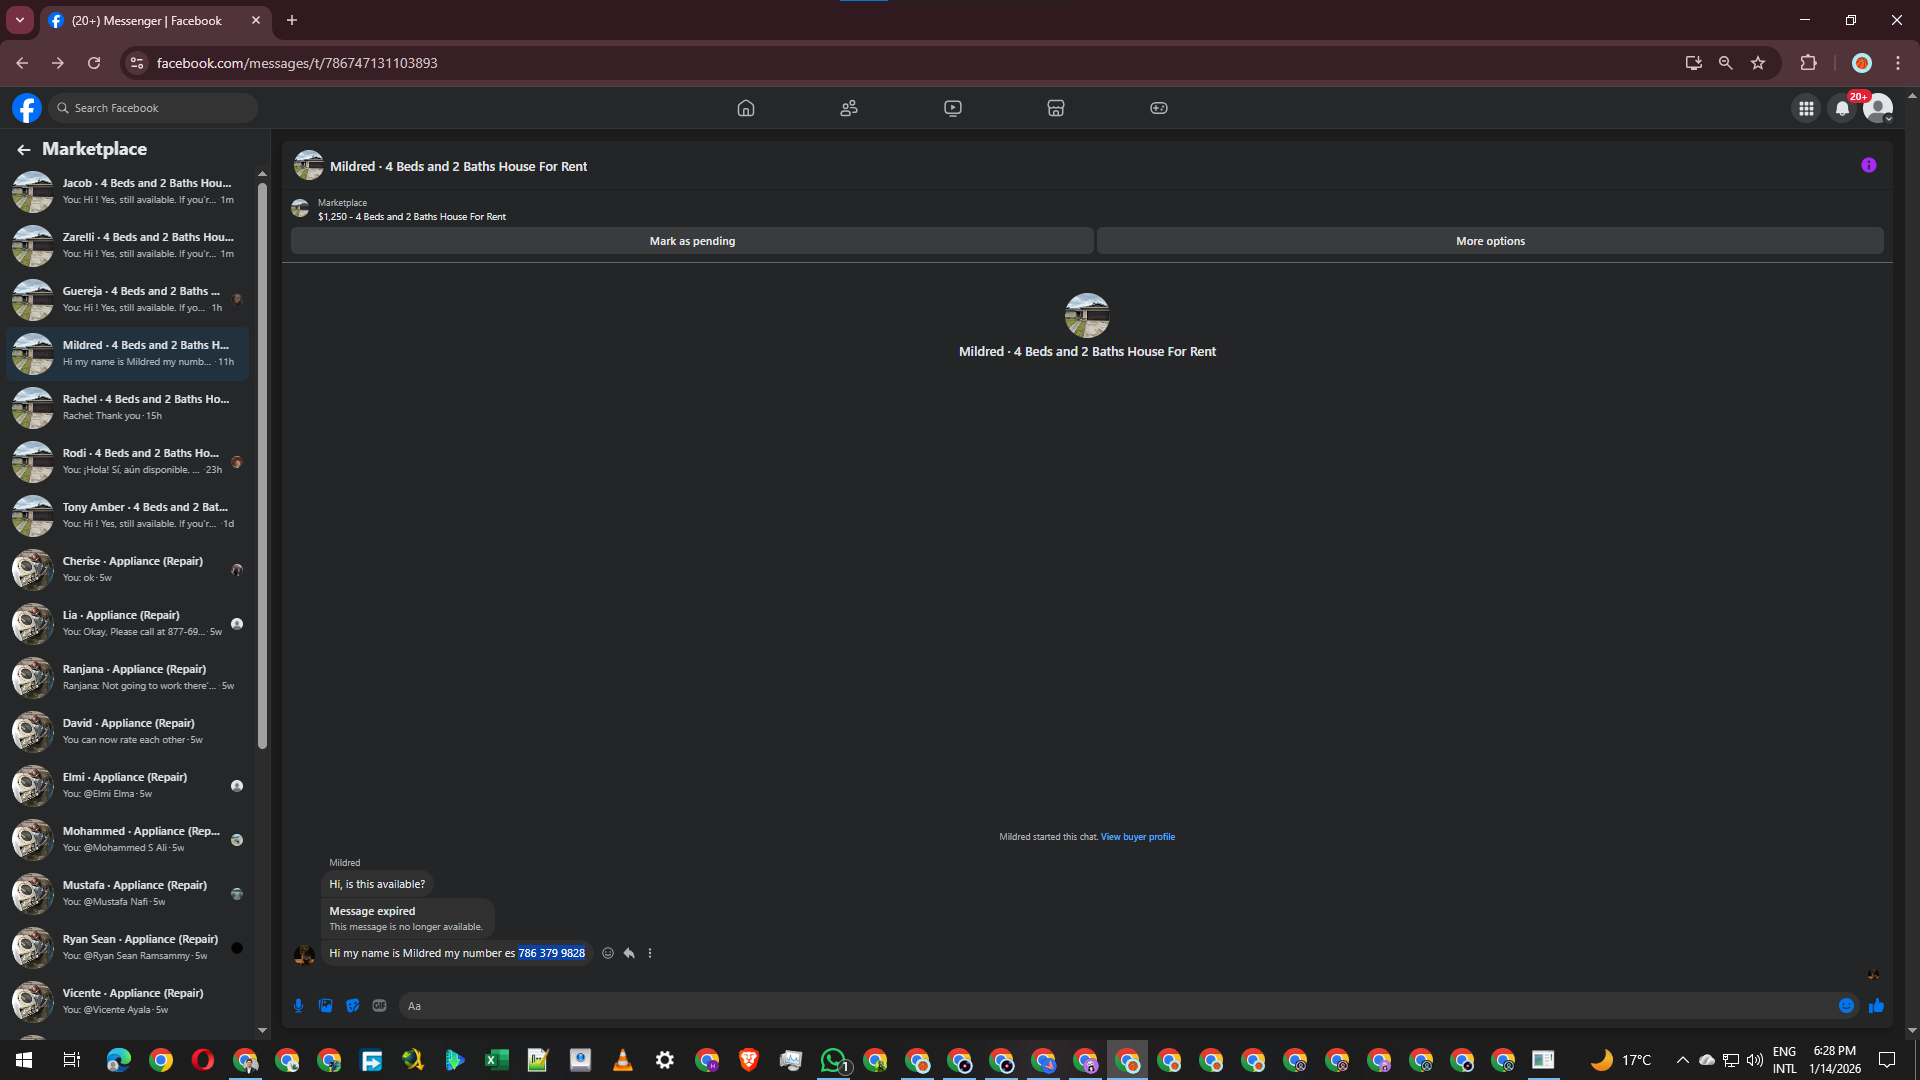Open the account profile dropdown
This screenshot has height=1080, width=1920.
(1878, 108)
